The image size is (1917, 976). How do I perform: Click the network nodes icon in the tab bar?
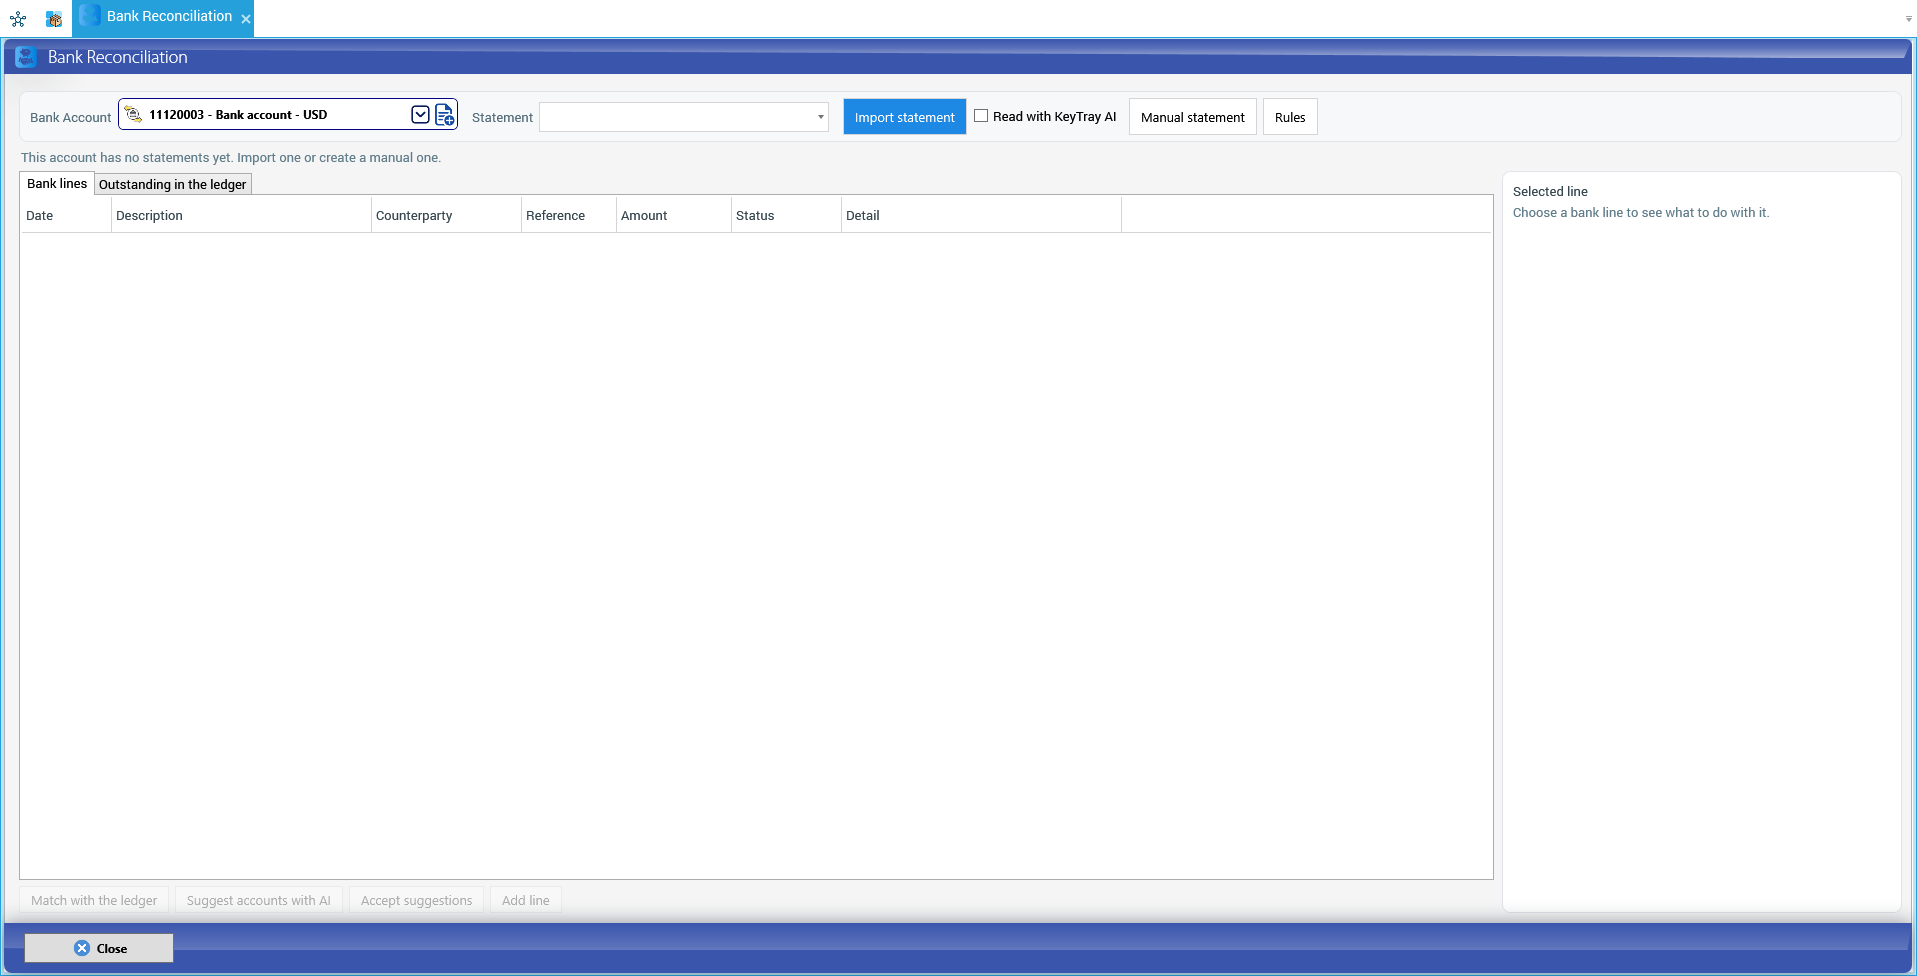pos(18,19)
